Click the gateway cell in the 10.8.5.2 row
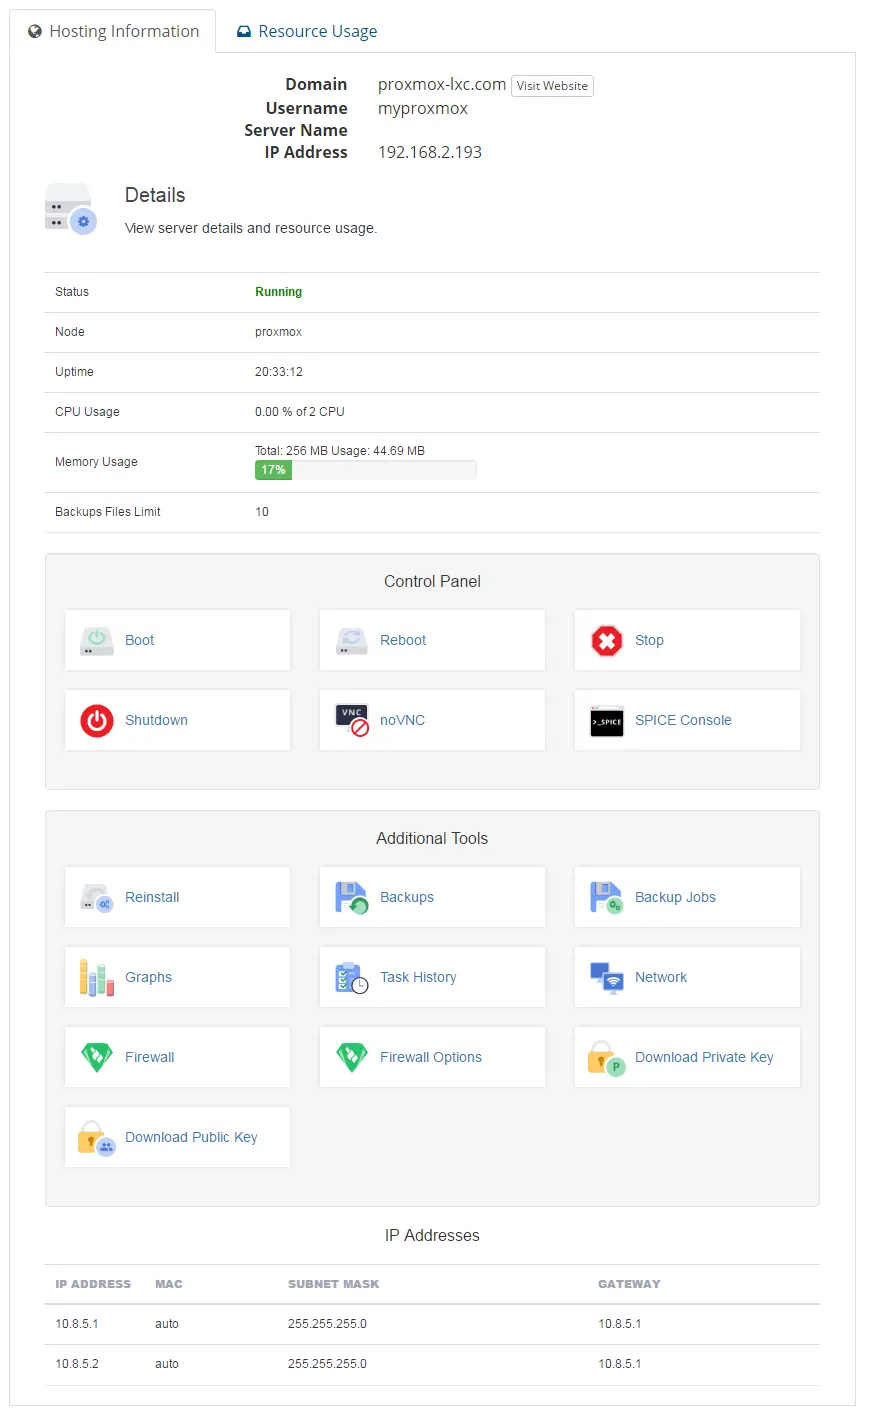This screenshot has width=869, height=1419. 620,1364
